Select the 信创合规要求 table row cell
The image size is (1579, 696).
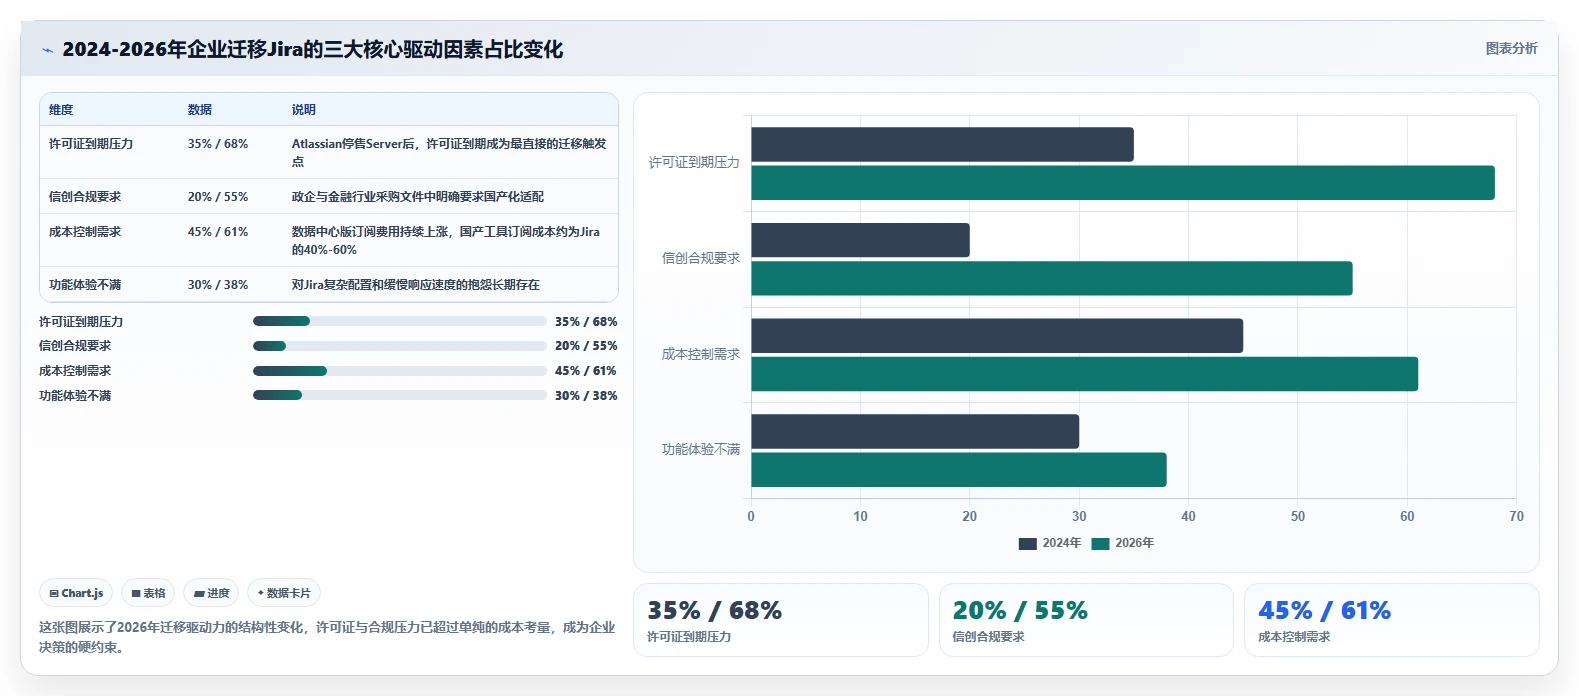pyautogui.click(x=85, y=197)
